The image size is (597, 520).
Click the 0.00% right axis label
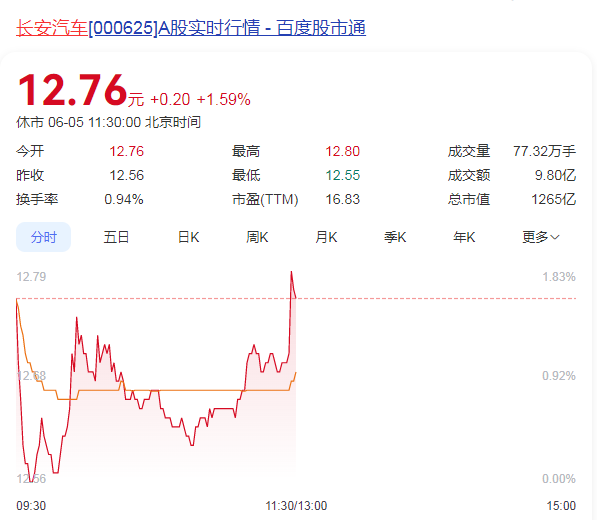[x=559, y=479]
